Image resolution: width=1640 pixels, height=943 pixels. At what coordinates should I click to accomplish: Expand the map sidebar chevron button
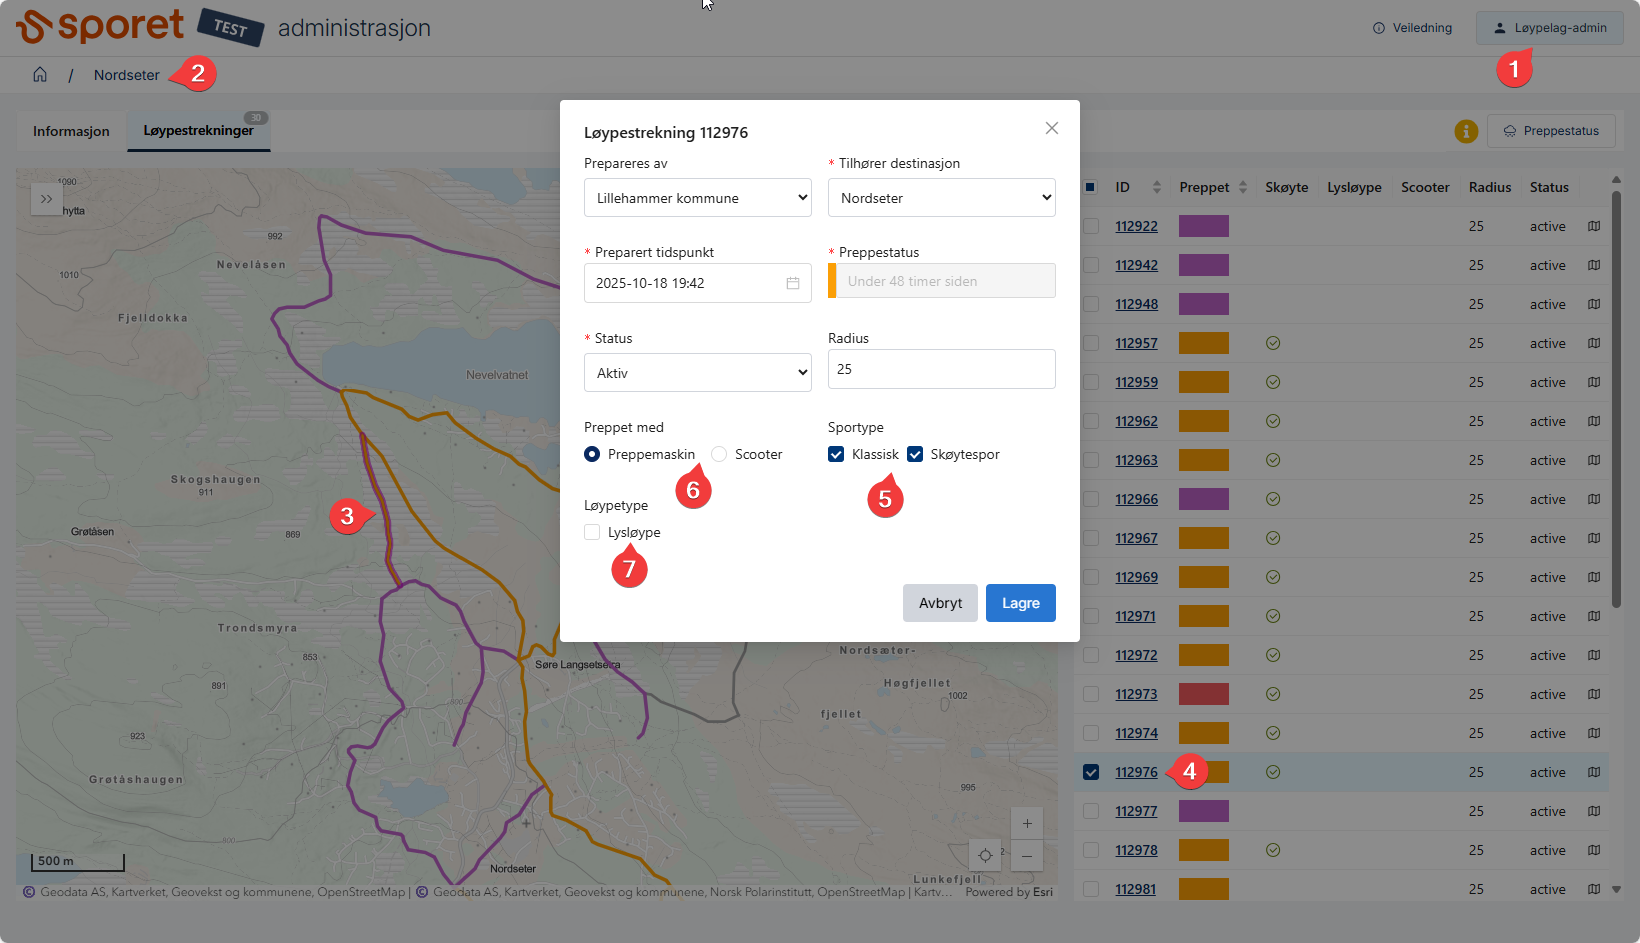click(x=46, y=199)
